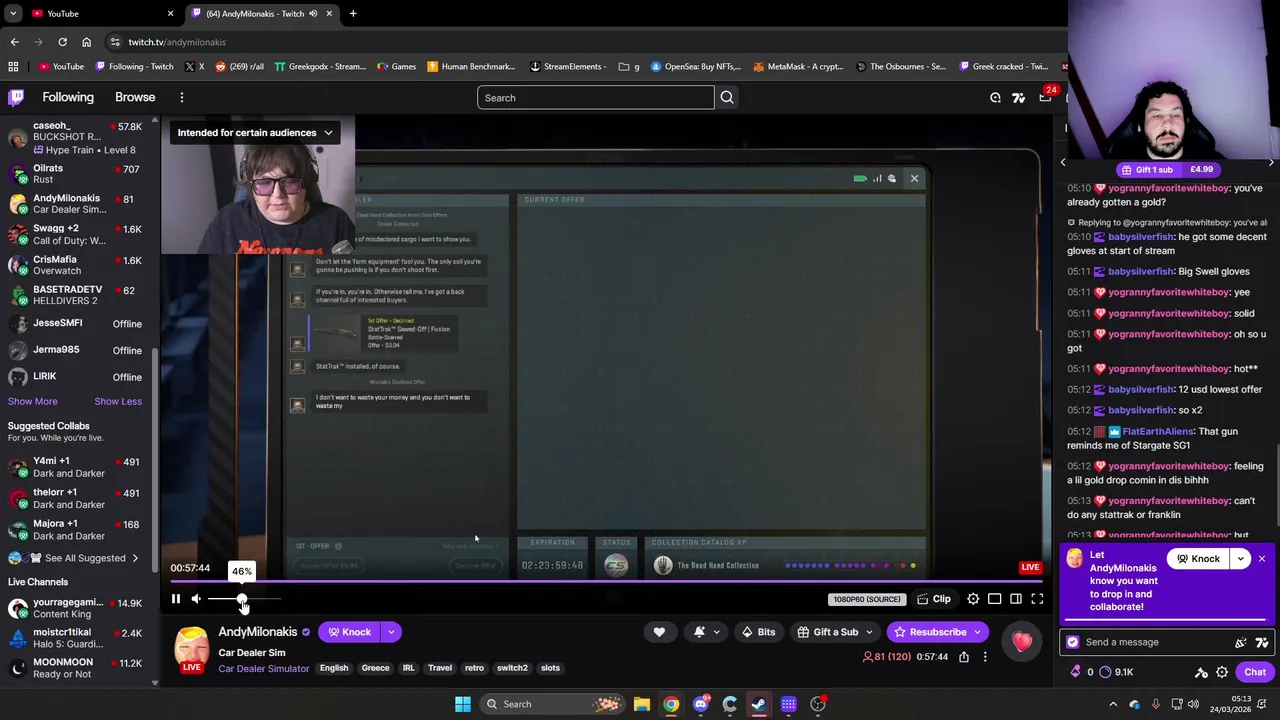Mute the stream with the speaker icon

point(196,599)
